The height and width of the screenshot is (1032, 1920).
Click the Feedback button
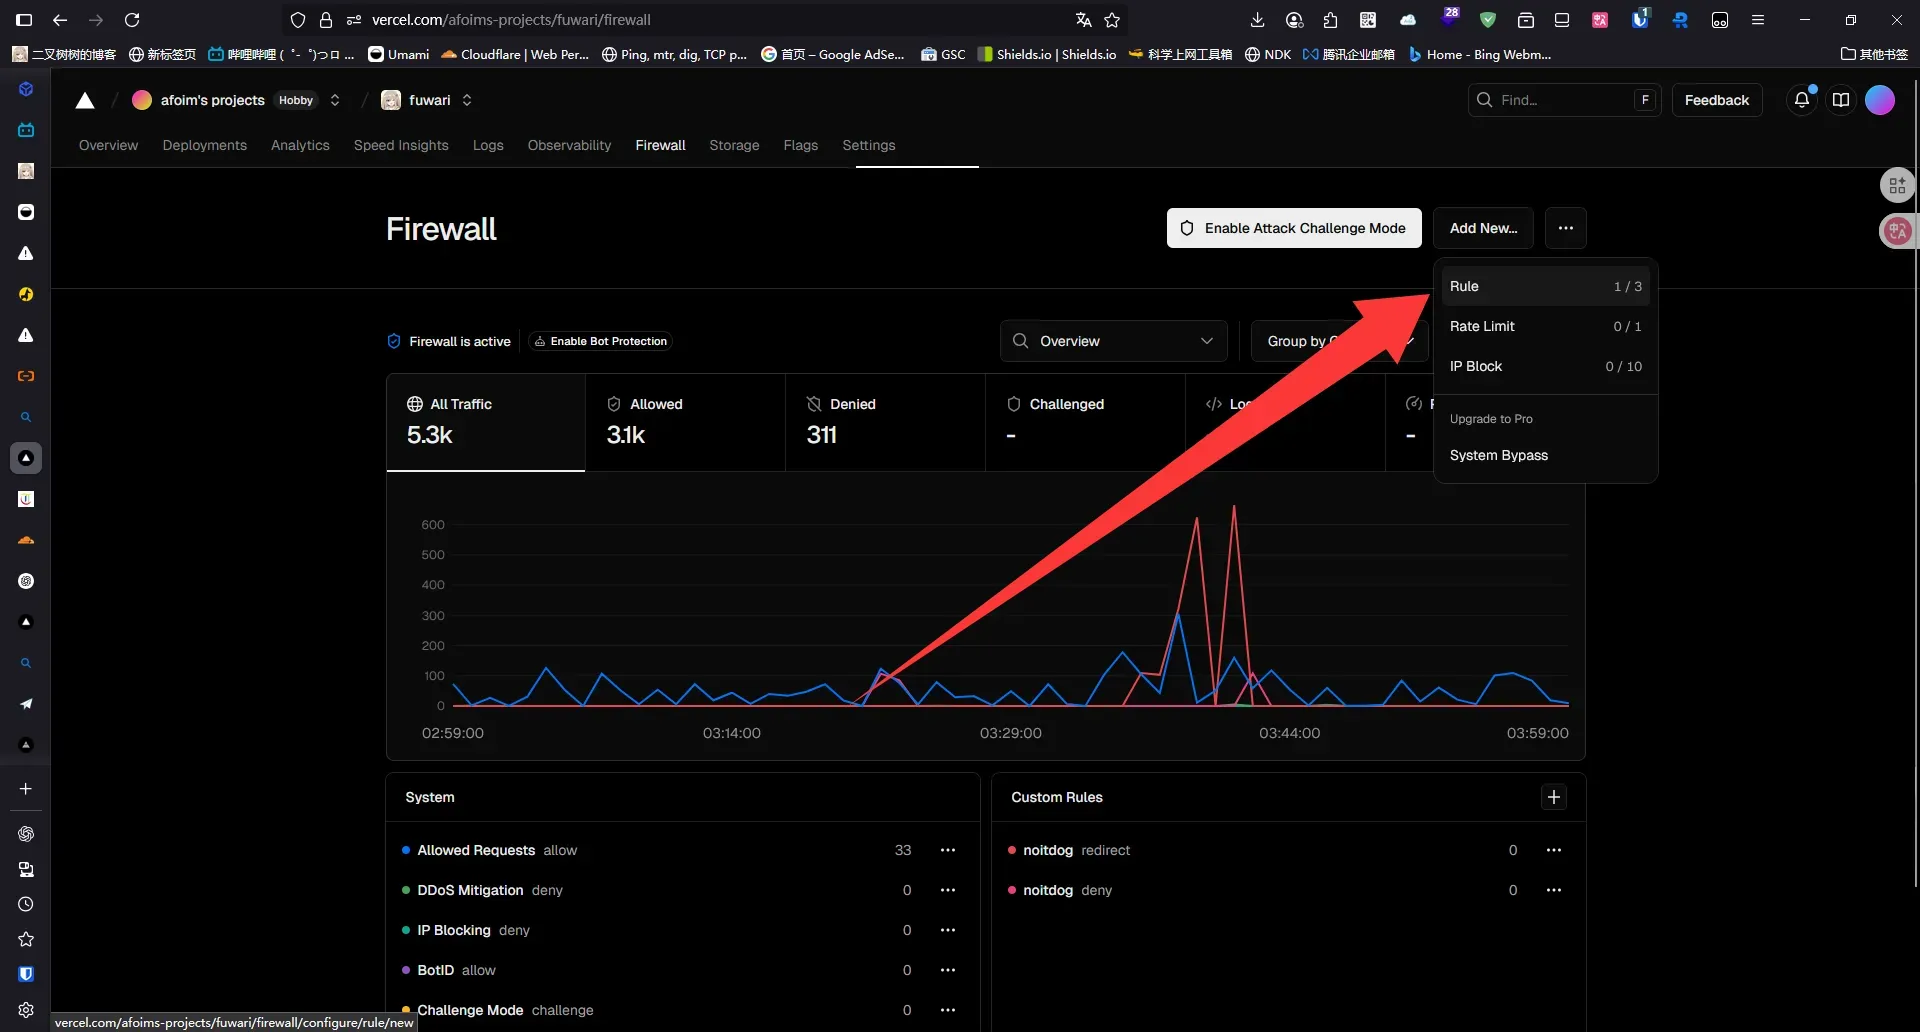click(1716, 100)
